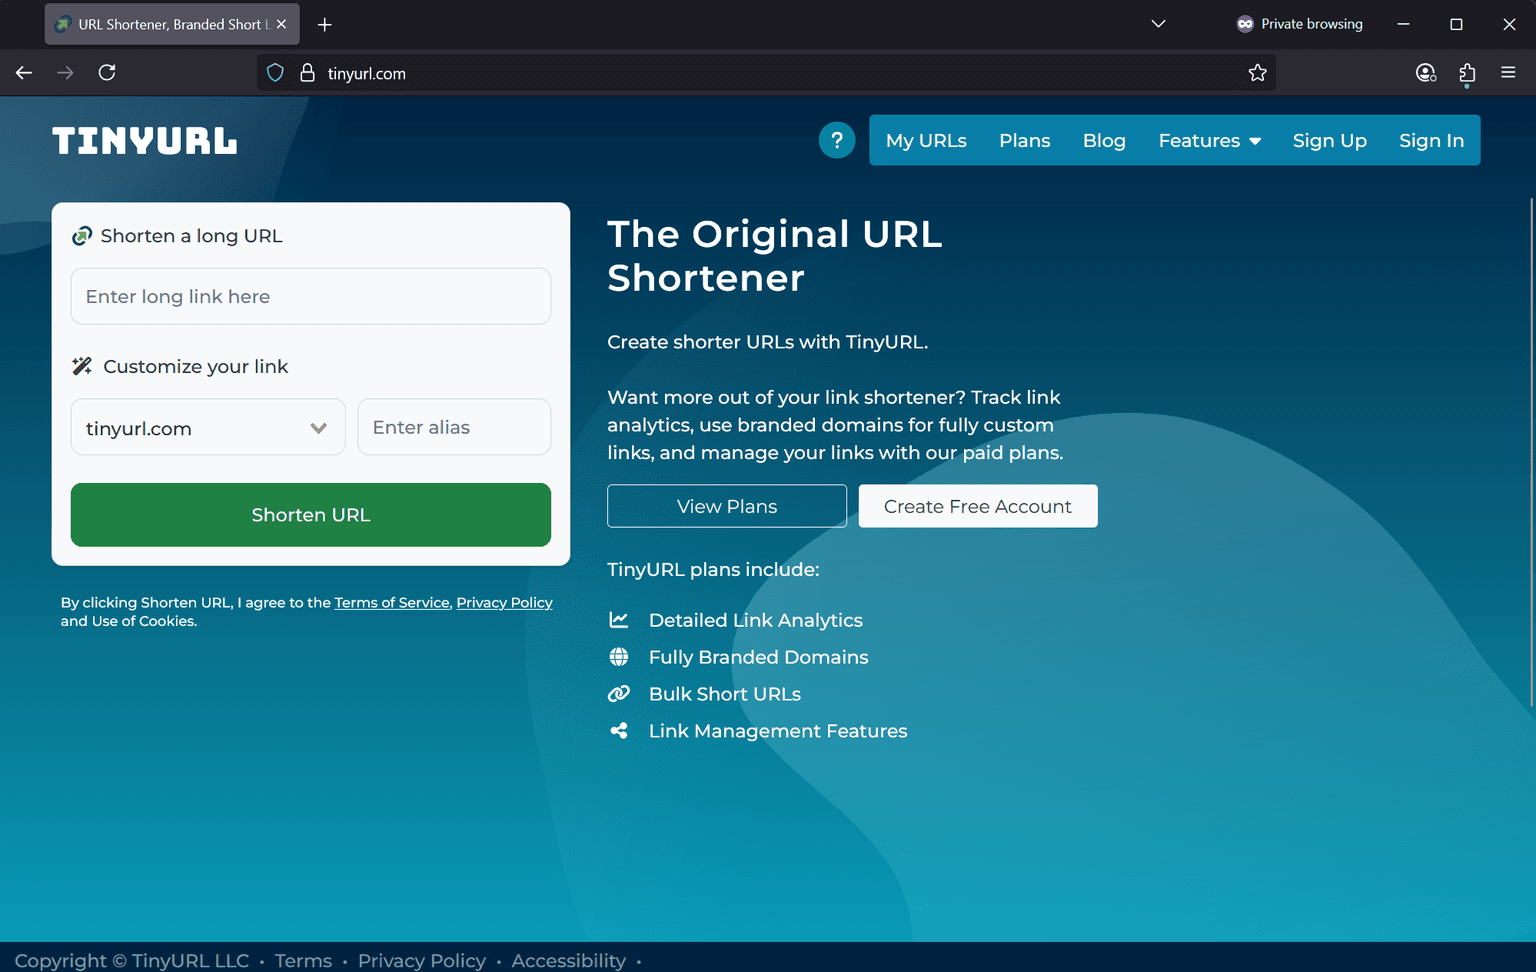Bookmark the page using the star icon
This screenshot has height=972, width=1536.
tap(1257, 72)
